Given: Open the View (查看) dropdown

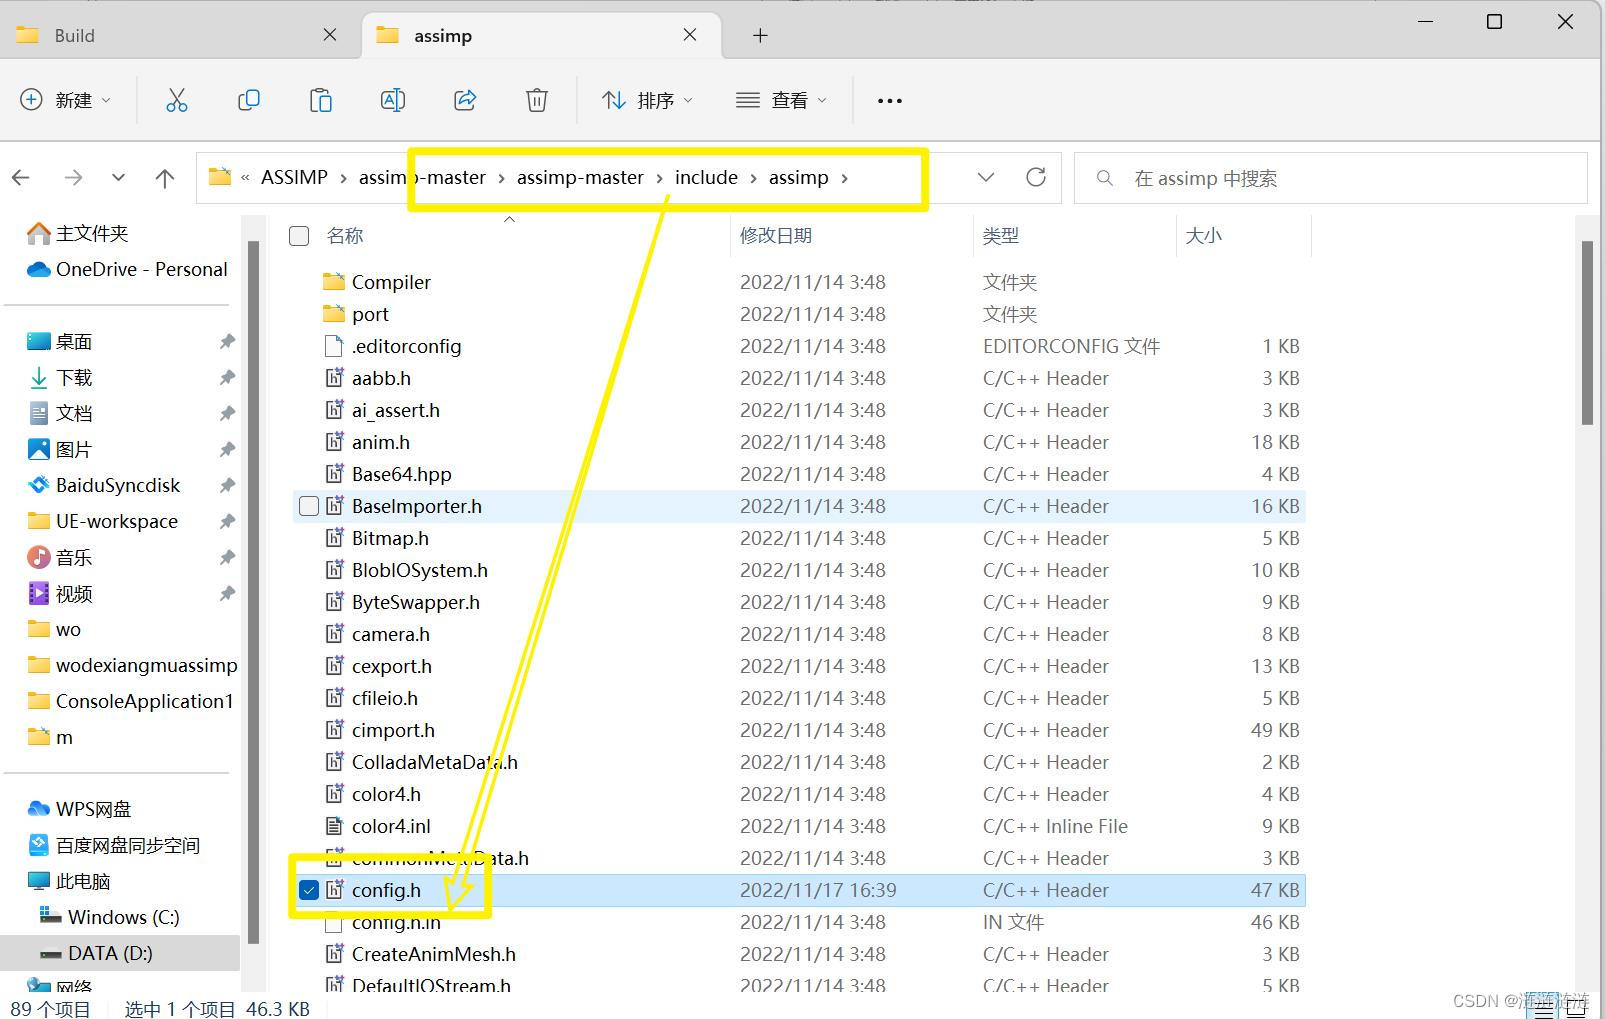Looking at the screenshot, I should (781, 100).
